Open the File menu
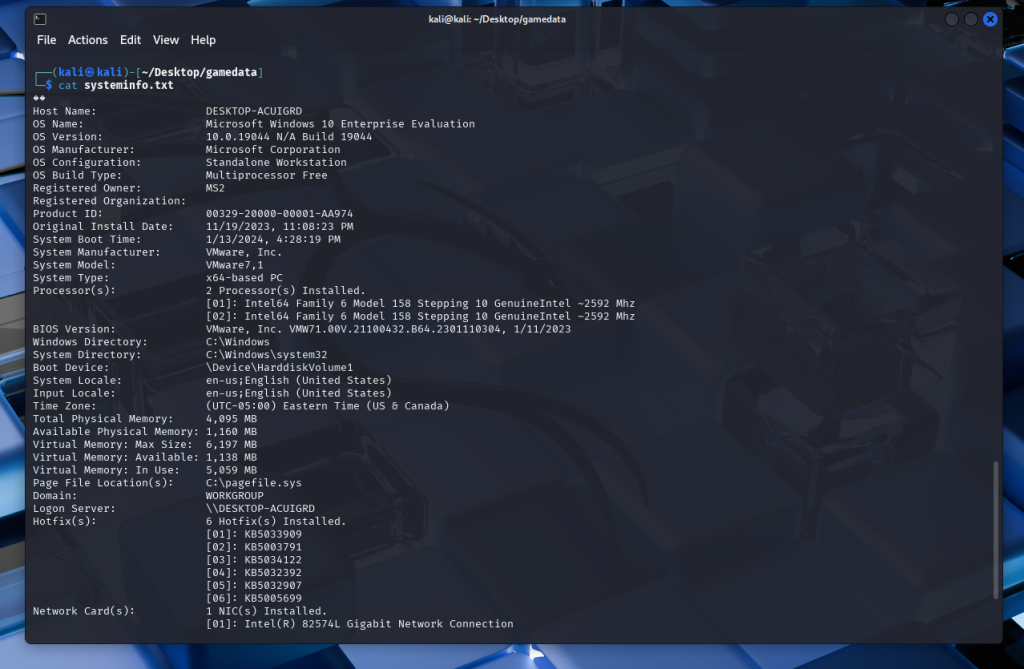This screenshot has width=1024, height=669. (46, 40)
